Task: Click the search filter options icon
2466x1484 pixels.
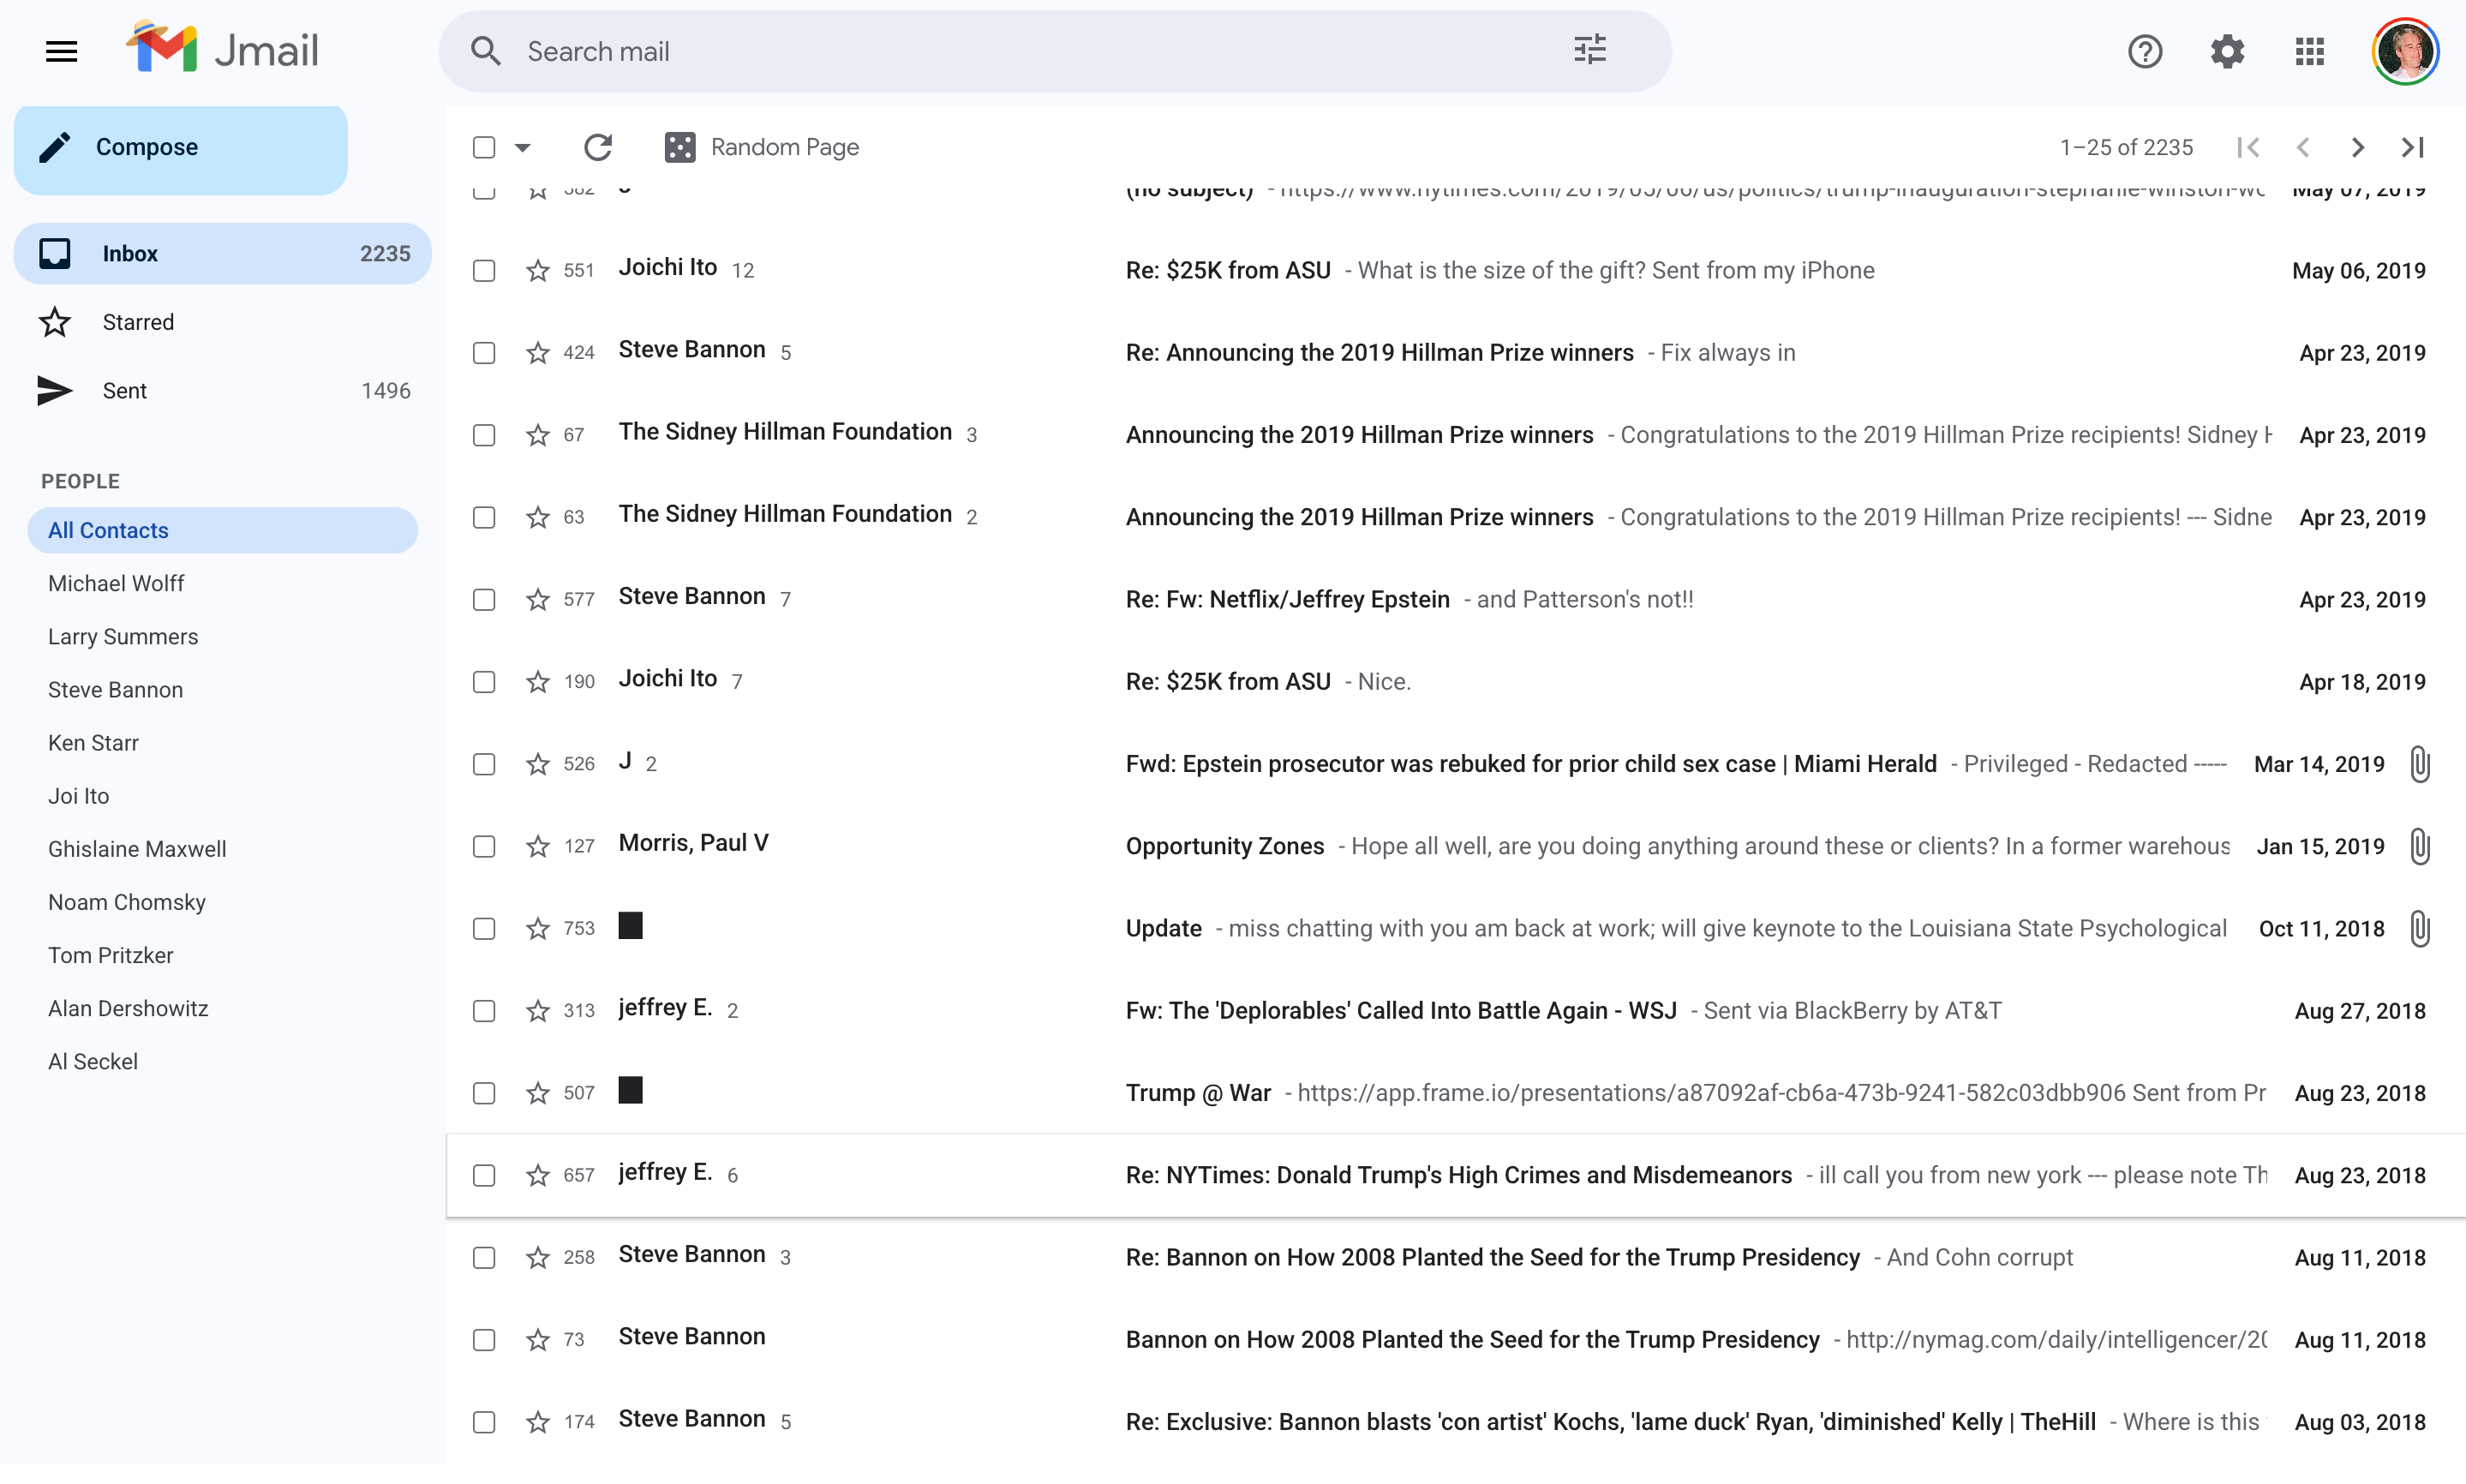Action: tap(1589, 50)
